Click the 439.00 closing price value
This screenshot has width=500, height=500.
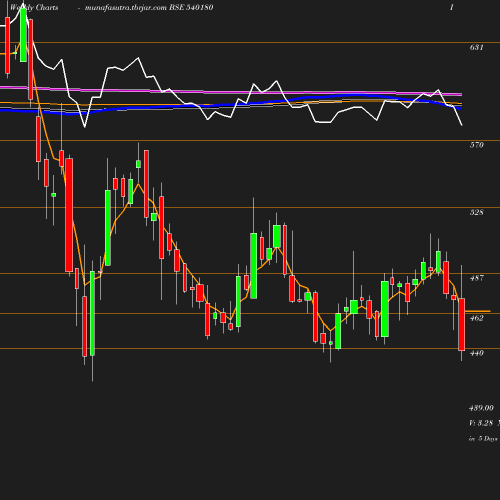tap(481, 408)
